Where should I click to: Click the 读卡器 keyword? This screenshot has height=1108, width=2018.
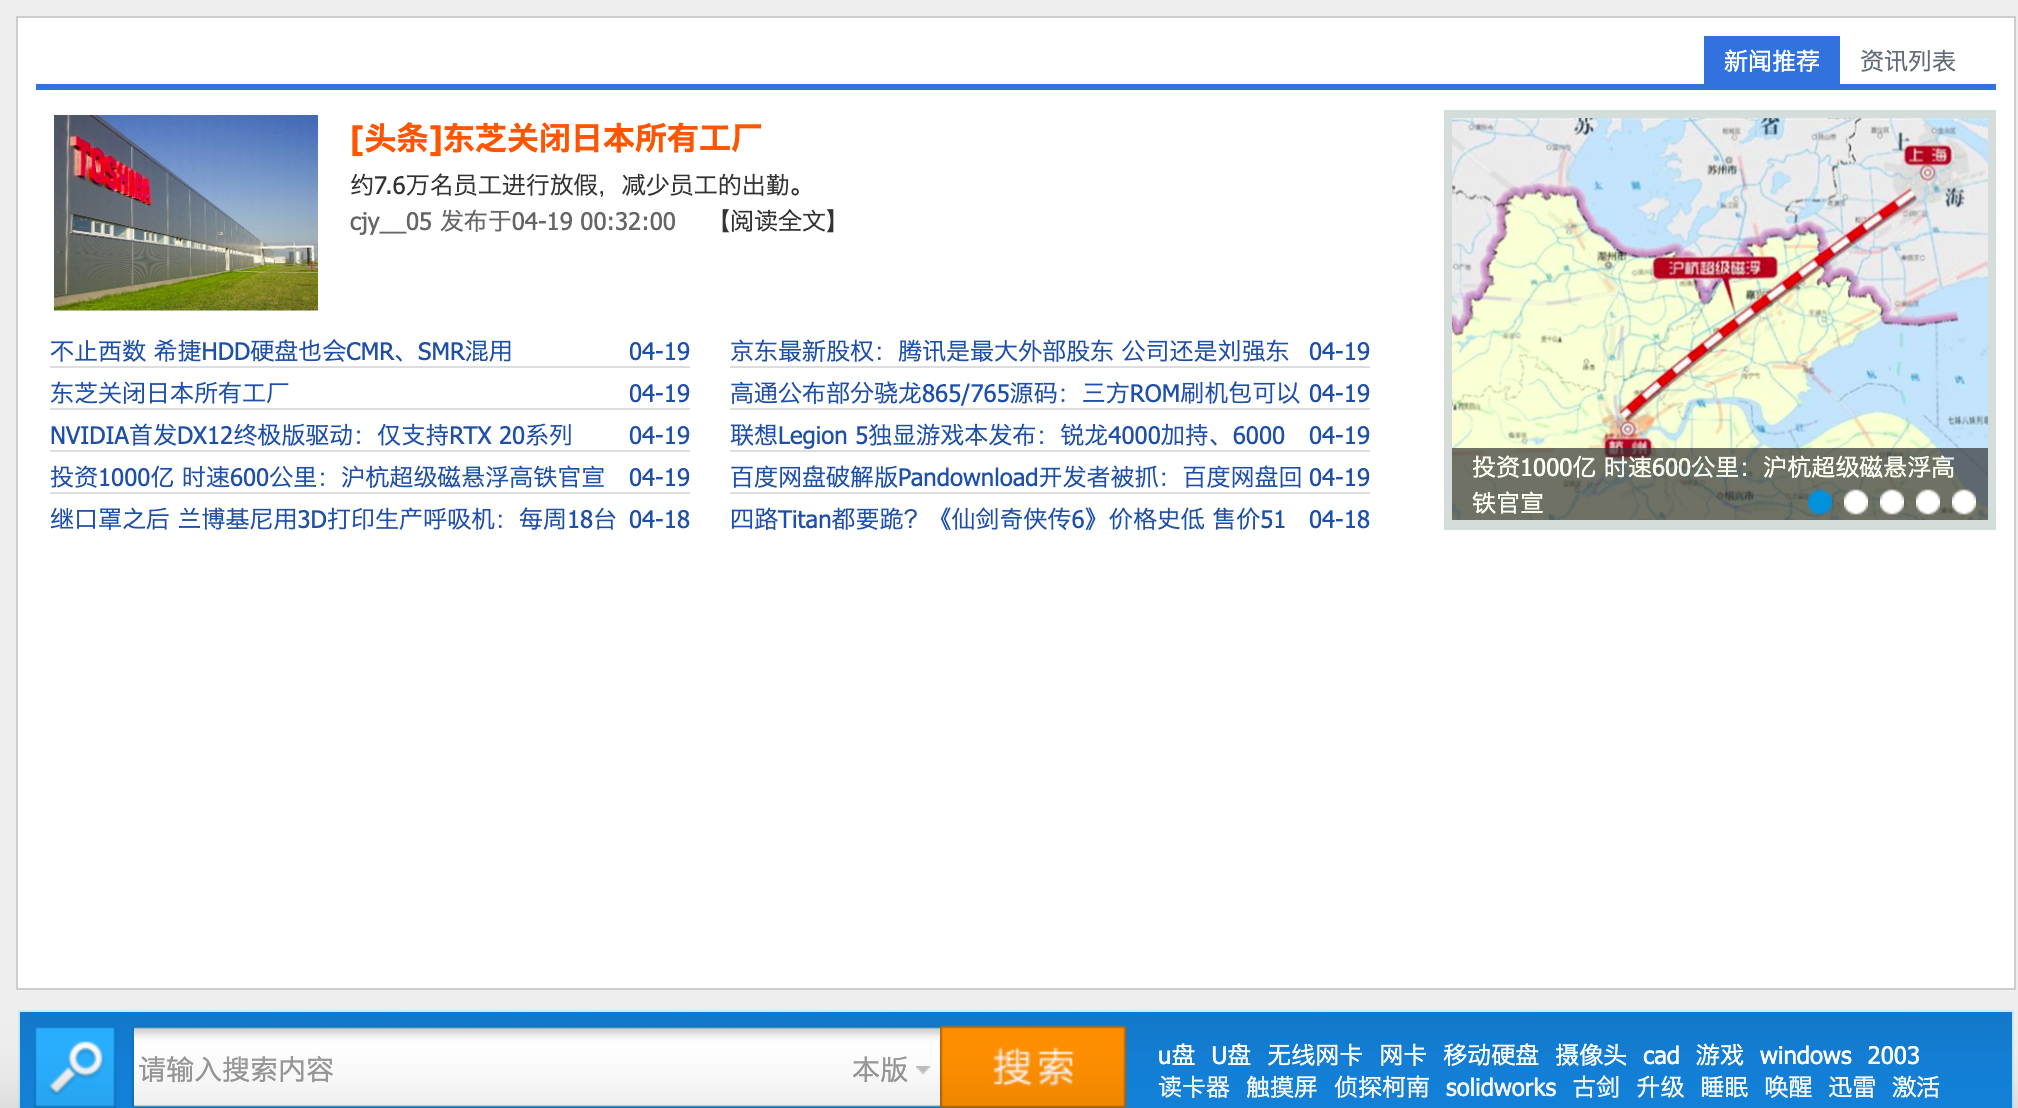click(x=1194, y=1087)
